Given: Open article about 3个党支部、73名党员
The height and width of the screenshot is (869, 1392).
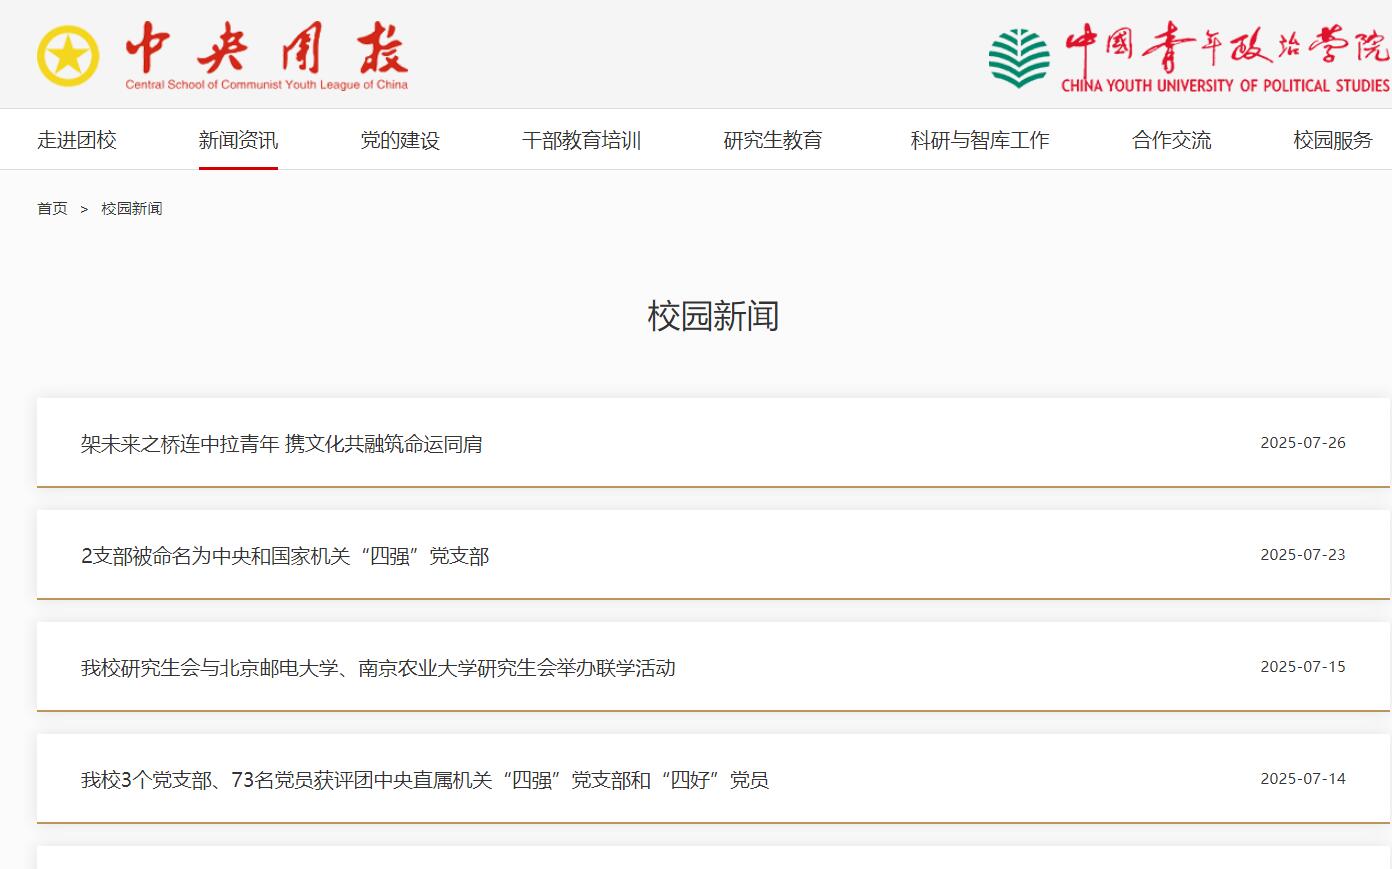Looking at the screenshot, I should coord(424,780).
